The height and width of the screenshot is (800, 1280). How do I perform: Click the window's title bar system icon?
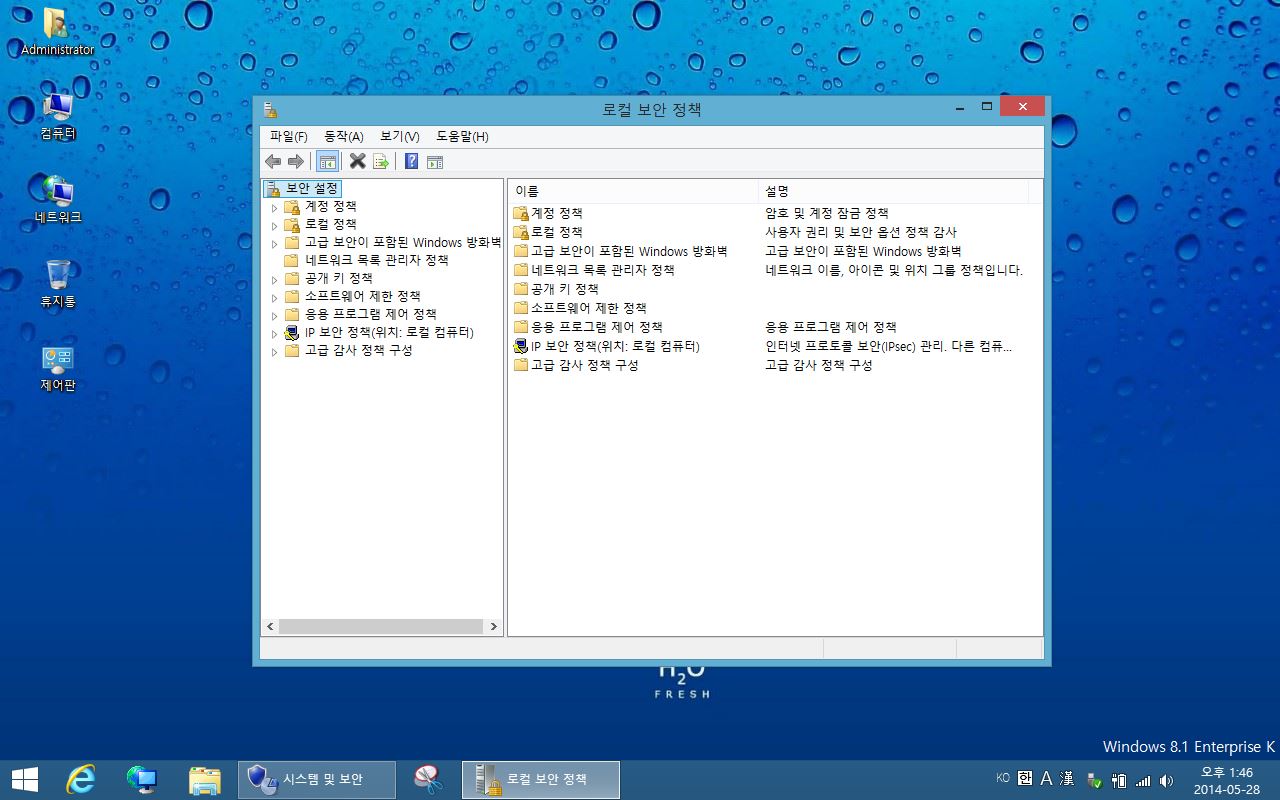point(270,109)
